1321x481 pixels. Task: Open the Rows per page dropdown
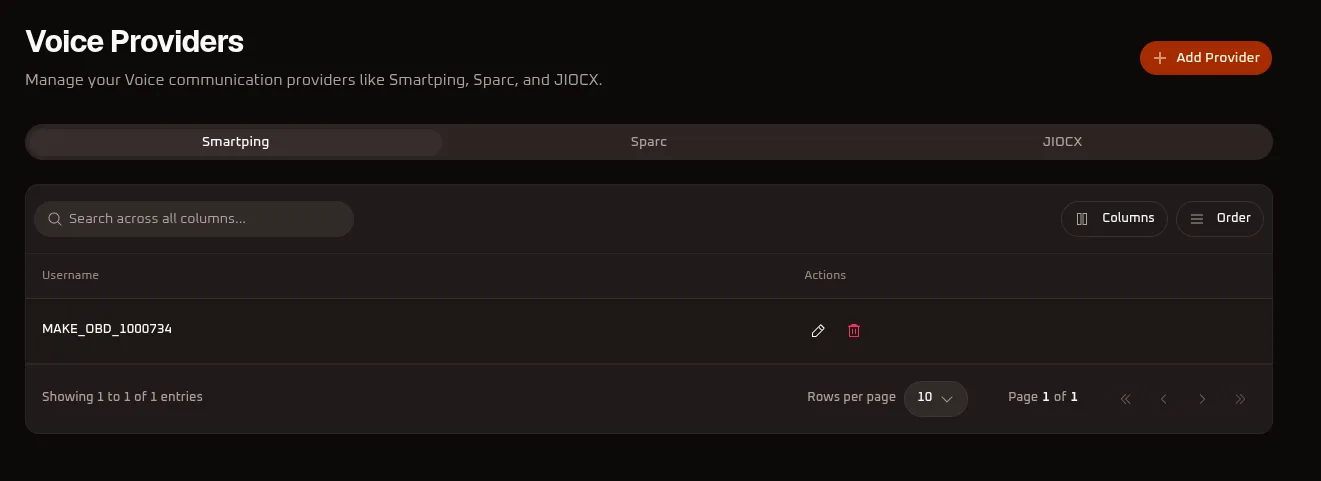(x=936, y=398)
